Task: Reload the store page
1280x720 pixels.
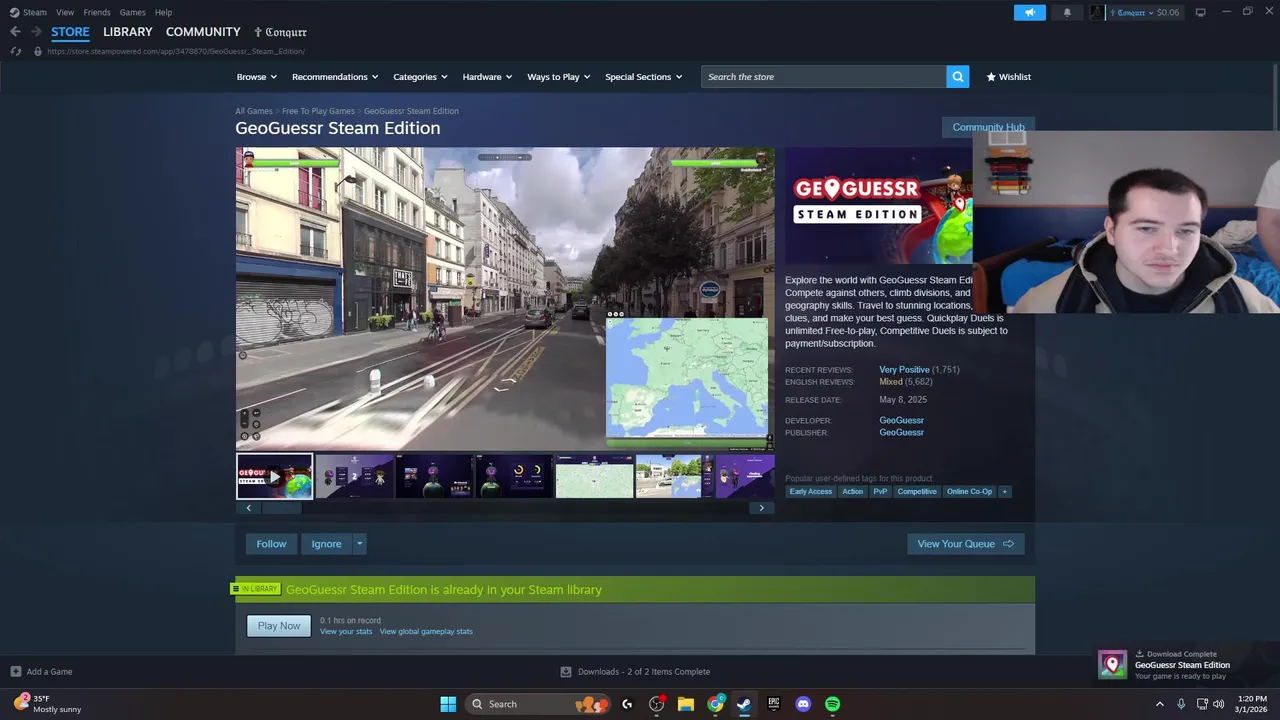Action: (x=15, y=51)
